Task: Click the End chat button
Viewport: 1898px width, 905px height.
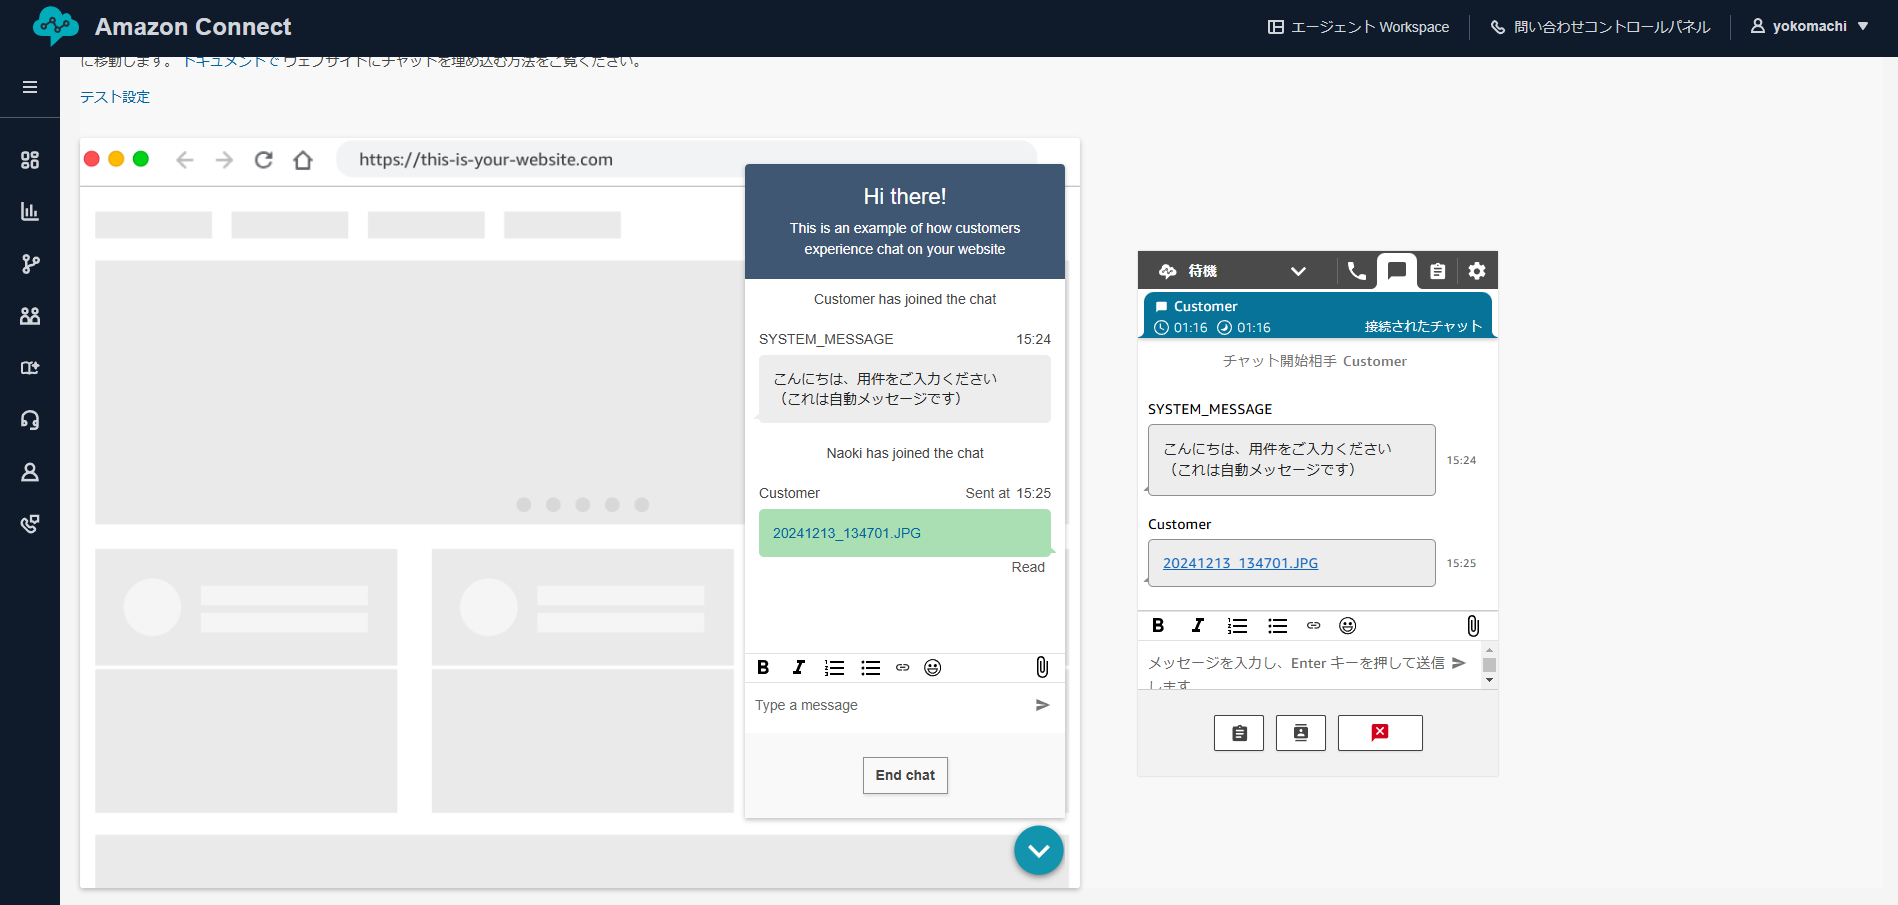Action: click(x=905, y=775)
